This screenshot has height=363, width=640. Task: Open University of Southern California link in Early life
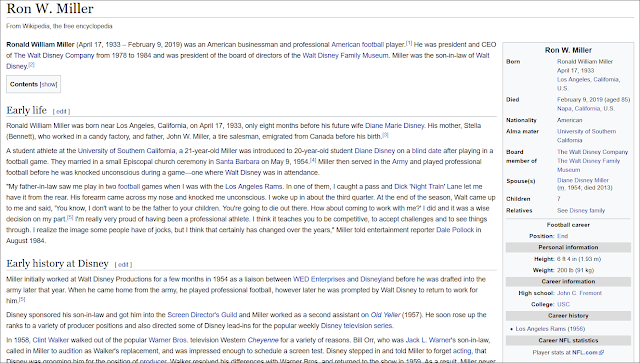[127, 151]
